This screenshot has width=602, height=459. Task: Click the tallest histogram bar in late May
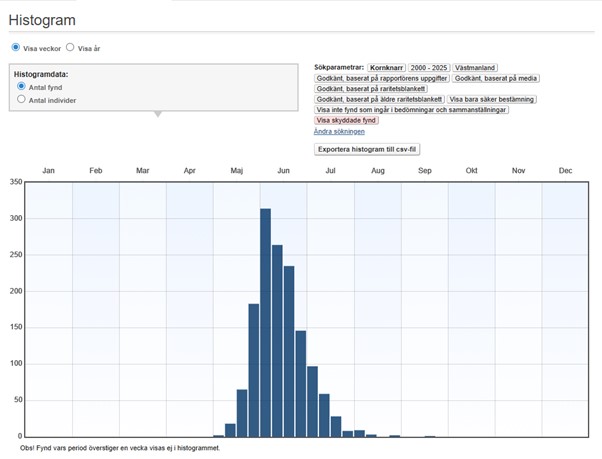tap(266, 322)
